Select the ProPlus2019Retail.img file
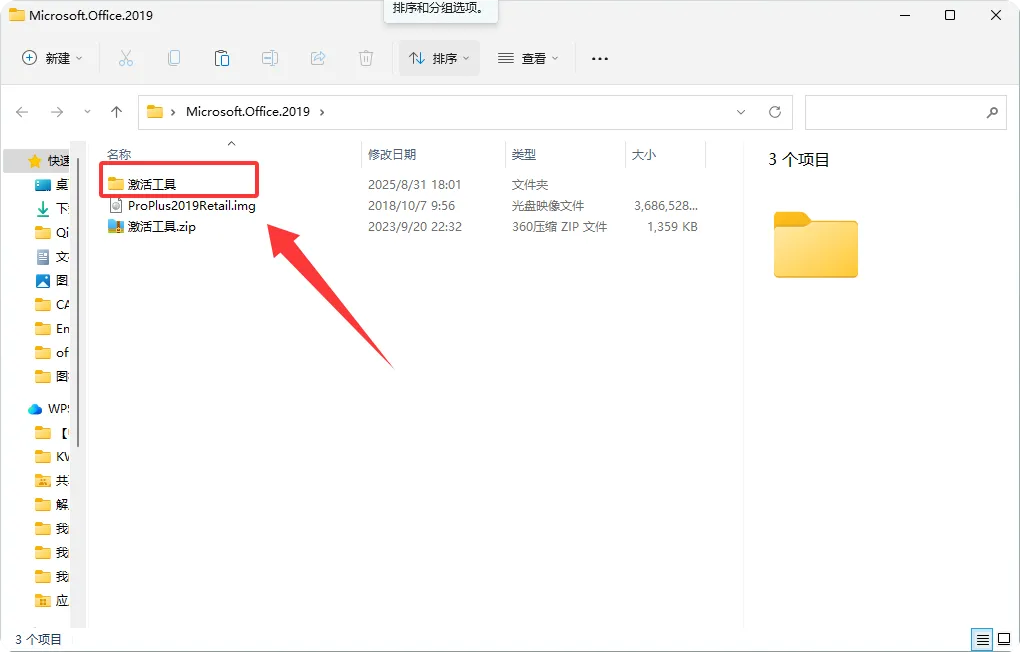Screen dimensions: 1020x652 coord(192,206)
